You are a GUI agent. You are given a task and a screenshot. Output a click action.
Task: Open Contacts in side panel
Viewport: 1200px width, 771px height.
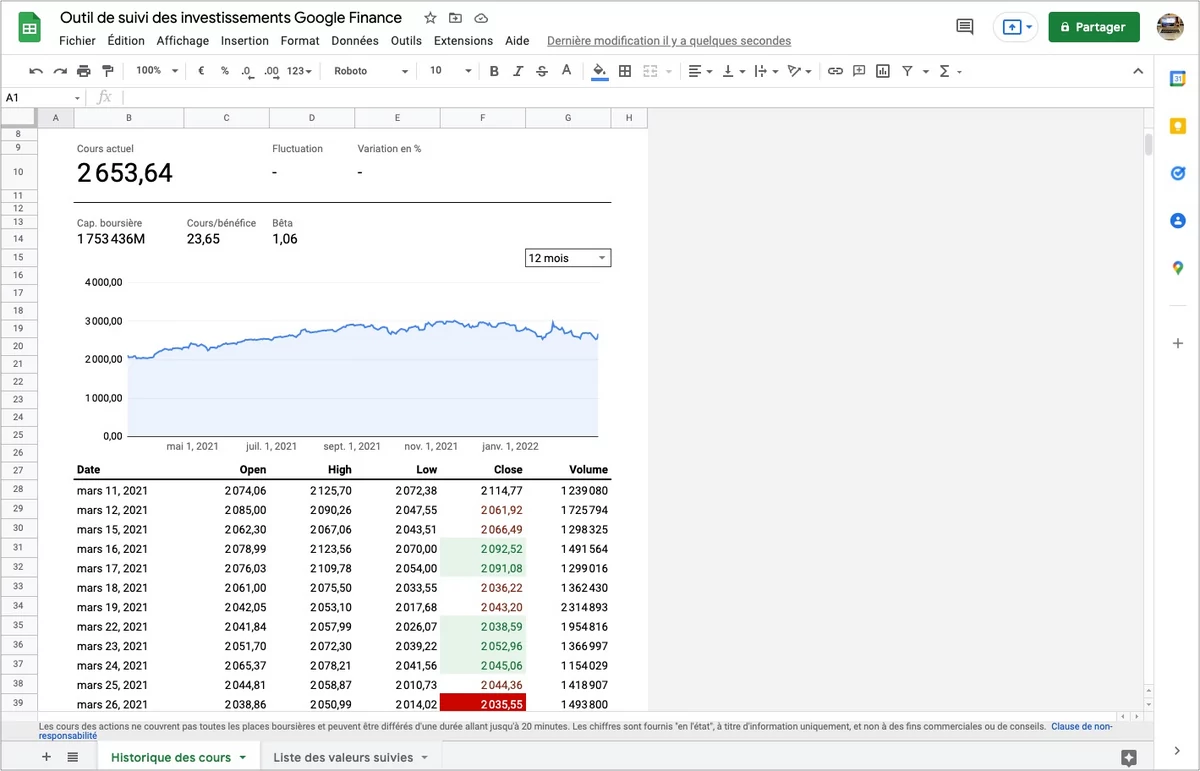tap(1178, 220)
